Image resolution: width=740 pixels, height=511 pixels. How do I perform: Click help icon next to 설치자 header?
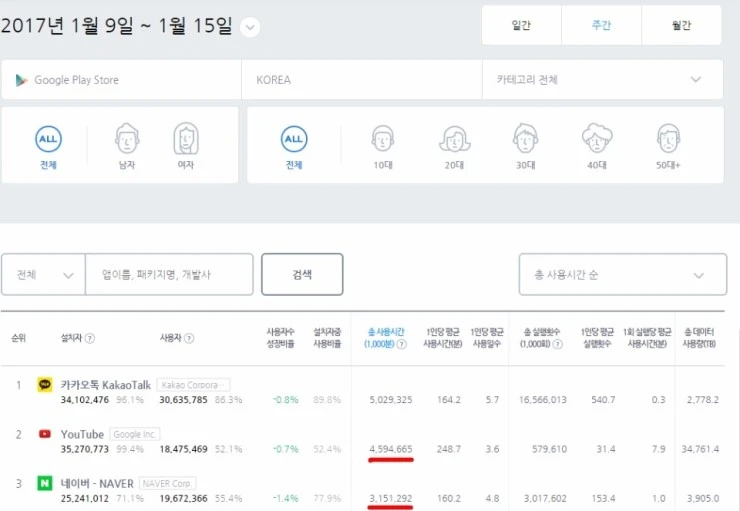90,338
